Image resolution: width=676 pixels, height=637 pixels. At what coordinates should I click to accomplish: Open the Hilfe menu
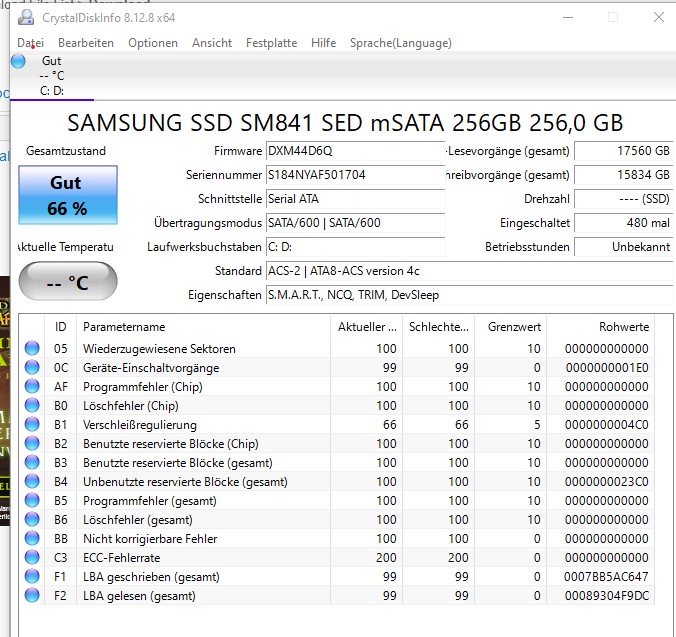pyautogui.click(x=323, y=43)
